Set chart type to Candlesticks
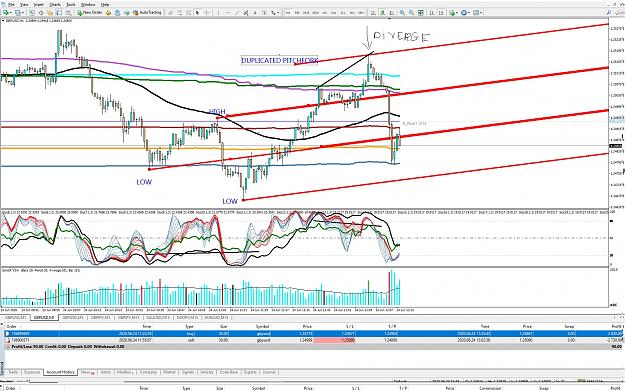 click(382, 13)
